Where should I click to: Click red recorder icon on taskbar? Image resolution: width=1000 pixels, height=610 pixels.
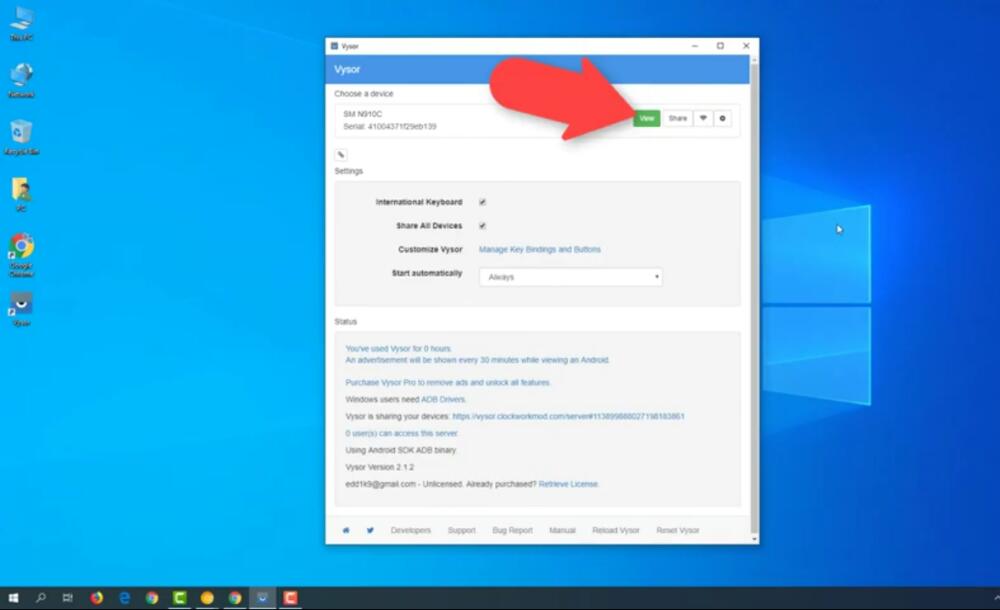pyautogui.click(x=290, y=598)
